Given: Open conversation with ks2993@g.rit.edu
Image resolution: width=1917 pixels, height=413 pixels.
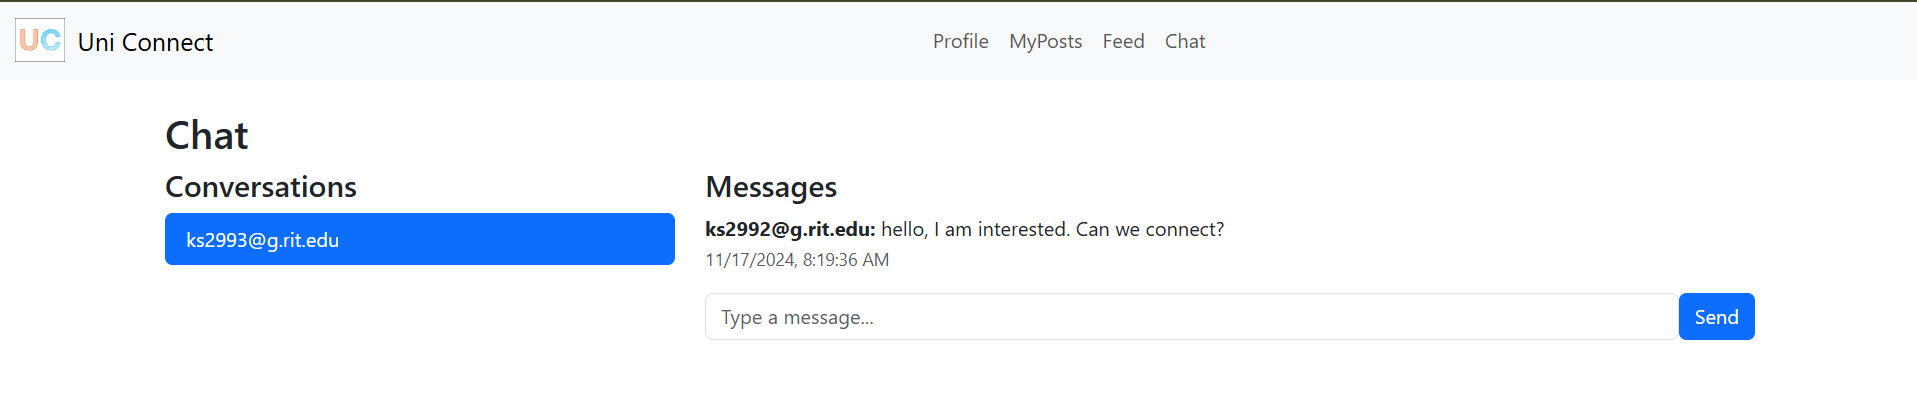Looking at the screenshot, I should pyautogui.click(x=419, y=239).
